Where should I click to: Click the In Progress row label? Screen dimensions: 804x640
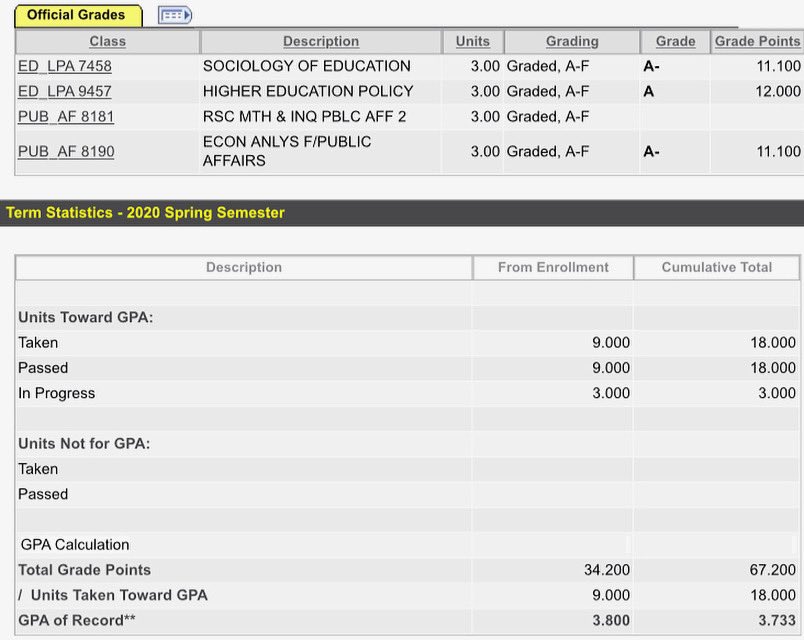[x=56, y=393]
